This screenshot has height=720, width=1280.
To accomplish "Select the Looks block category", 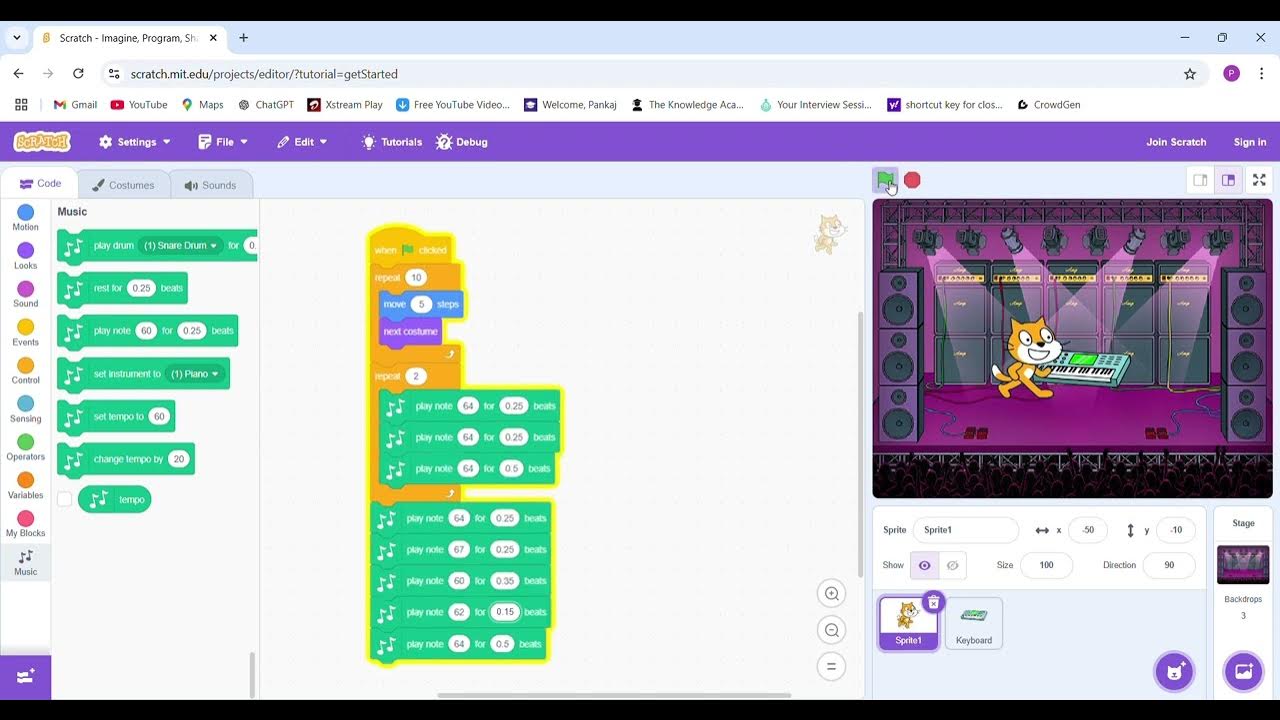I will click(x=26, y=256).
